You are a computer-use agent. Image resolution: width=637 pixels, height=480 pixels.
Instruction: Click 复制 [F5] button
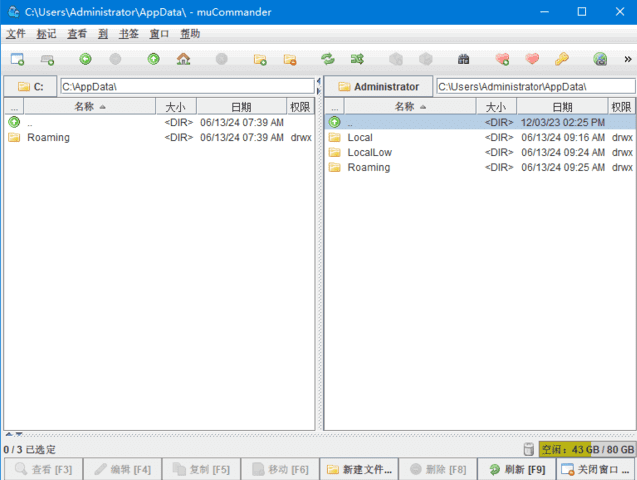click(x=201, y=469)
